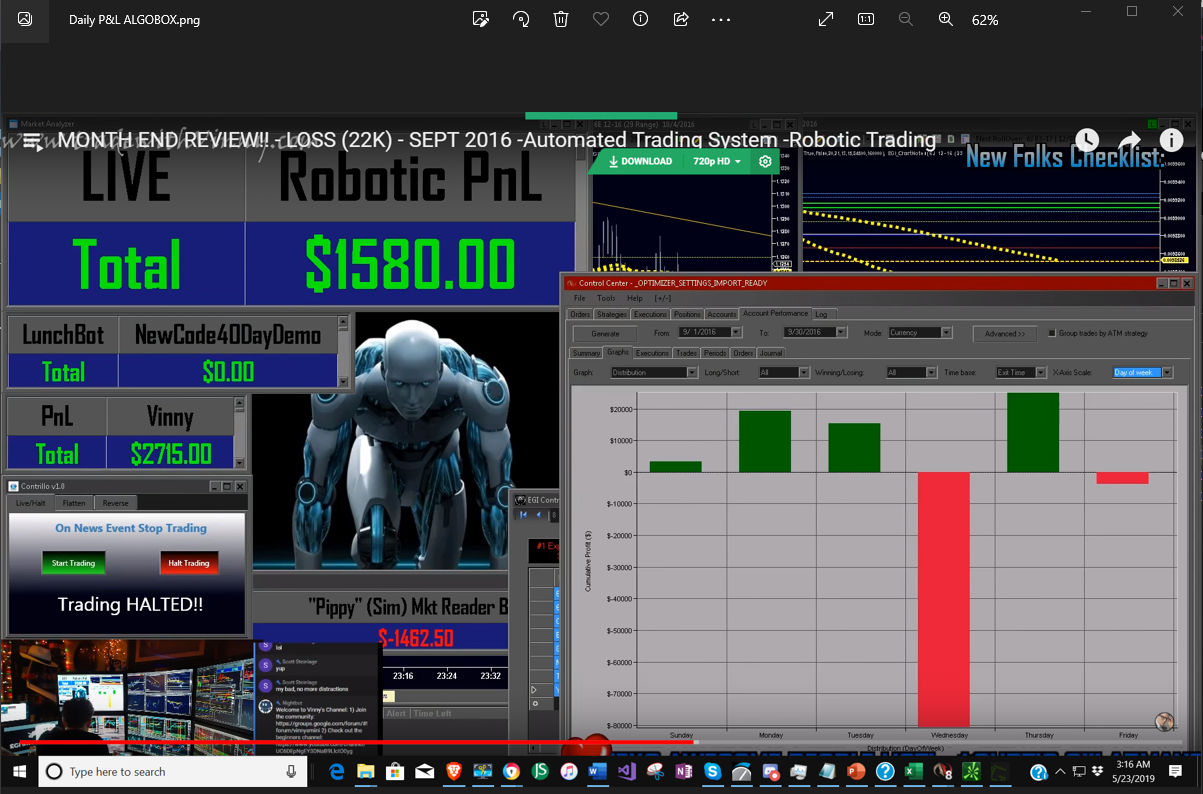
Task: Enter fullscreen with the diagonal arrows icon
Action: point(826,19)
